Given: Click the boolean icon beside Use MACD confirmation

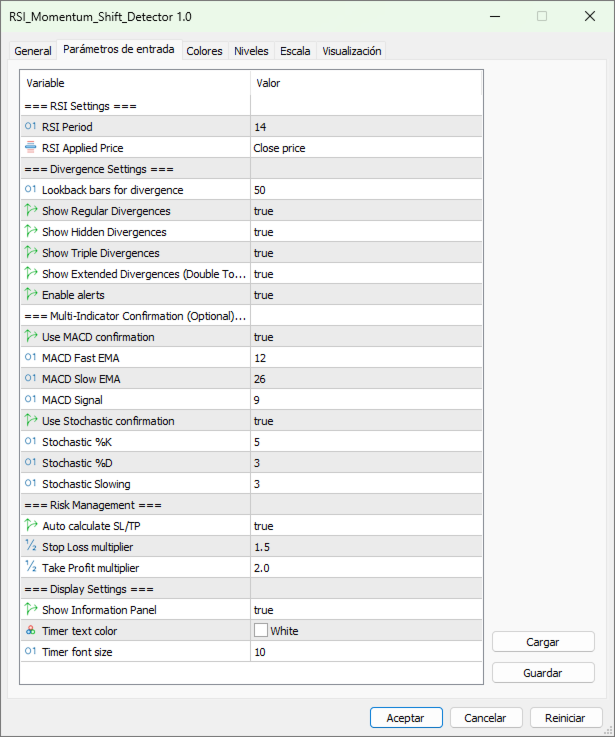Looking at the screenshot, I should tap(31, 336).
